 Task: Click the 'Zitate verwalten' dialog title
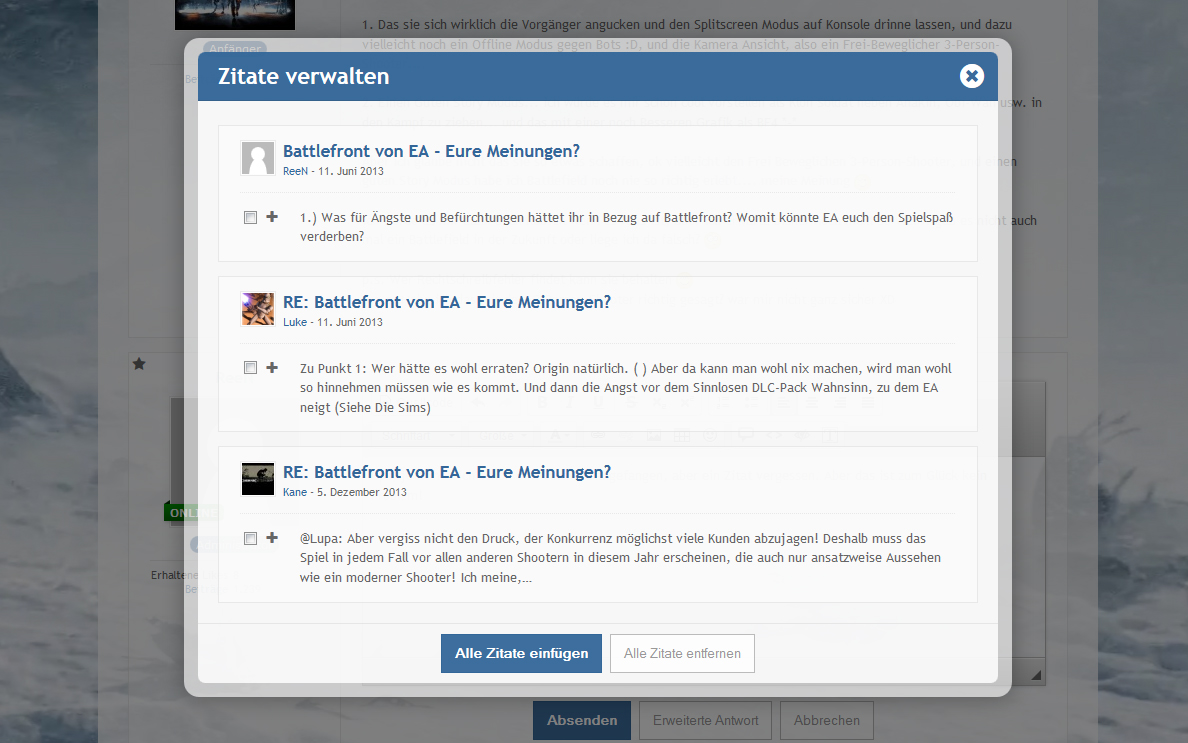(303, 76)
